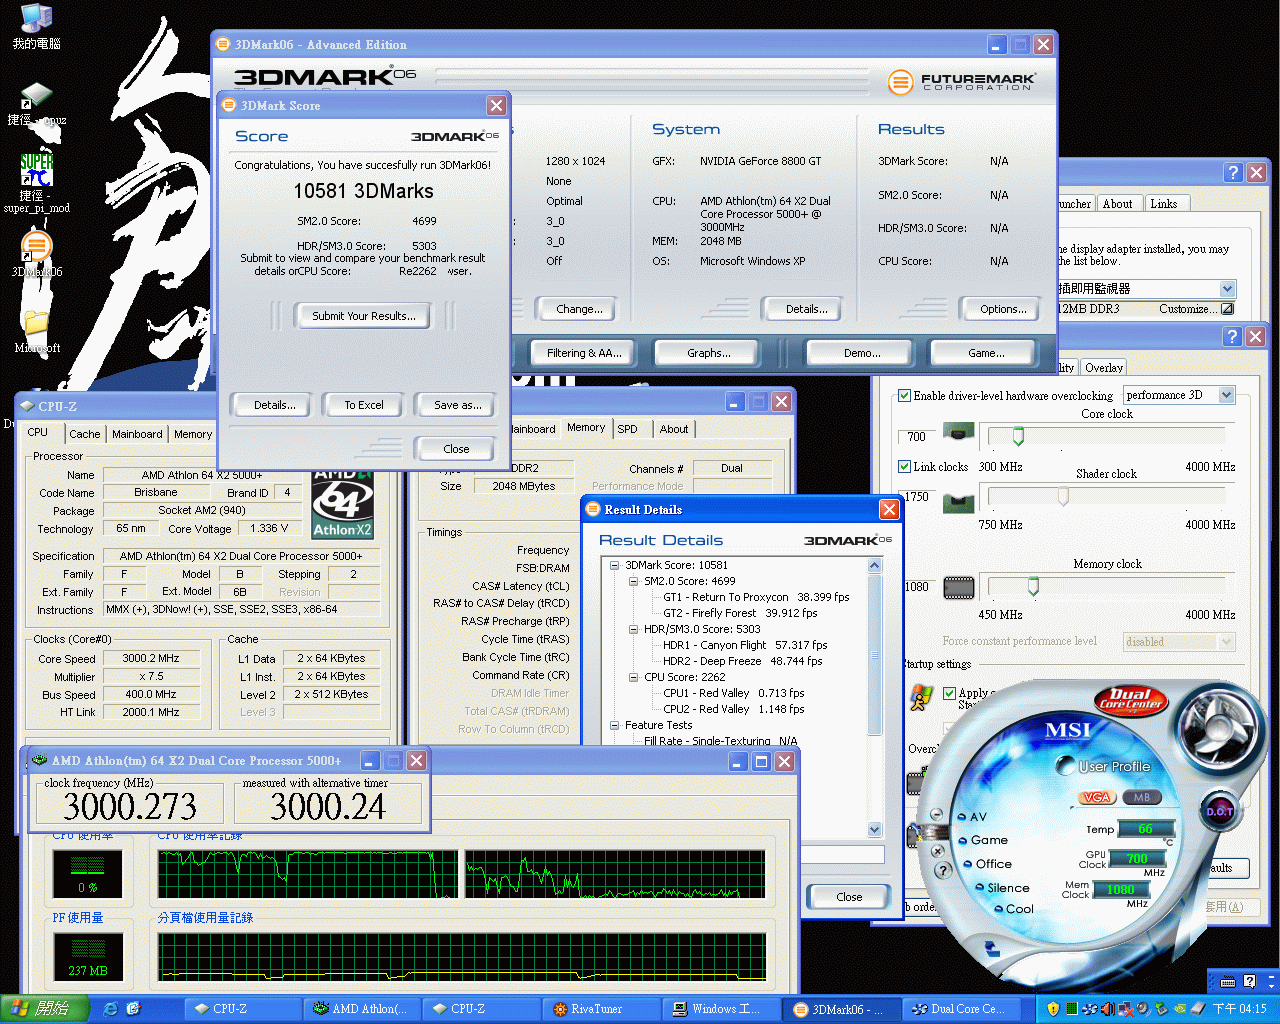
Task: Select the Game profile in Dual Core Center
Action: tap(988, 840)
